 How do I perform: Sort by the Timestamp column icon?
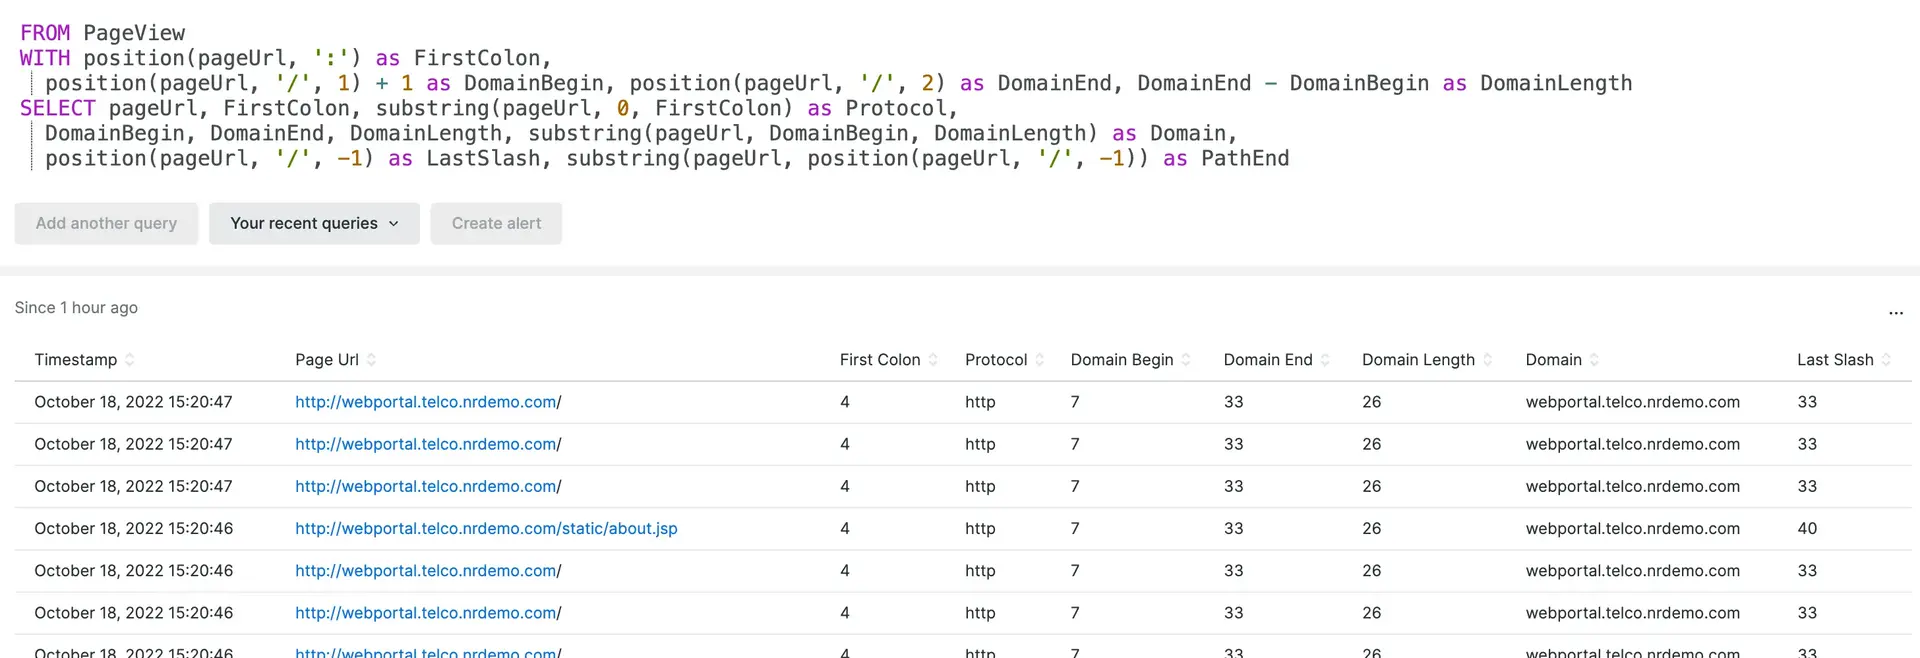pyautogui.click(x=129, y=360)
